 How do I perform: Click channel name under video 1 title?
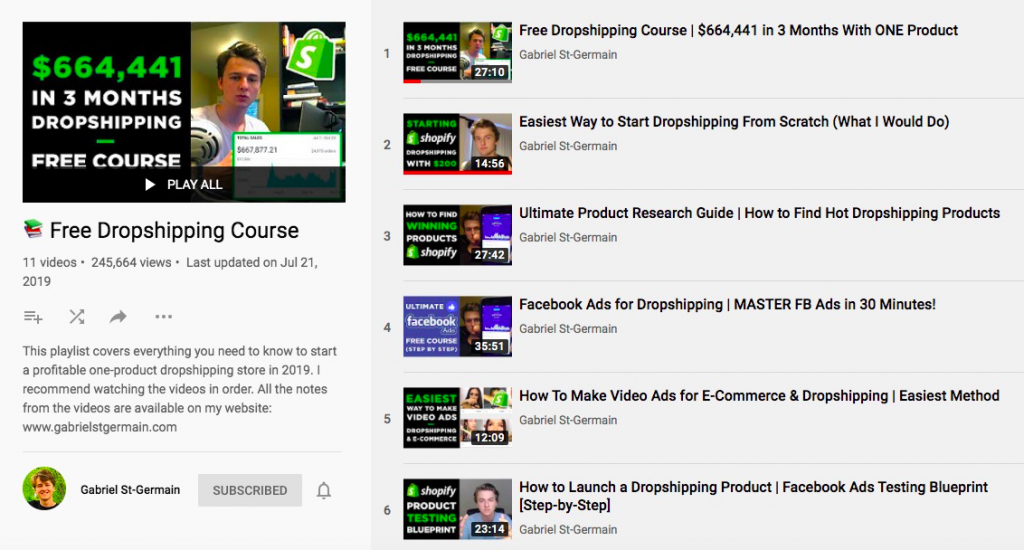click(x=568, y=55)
